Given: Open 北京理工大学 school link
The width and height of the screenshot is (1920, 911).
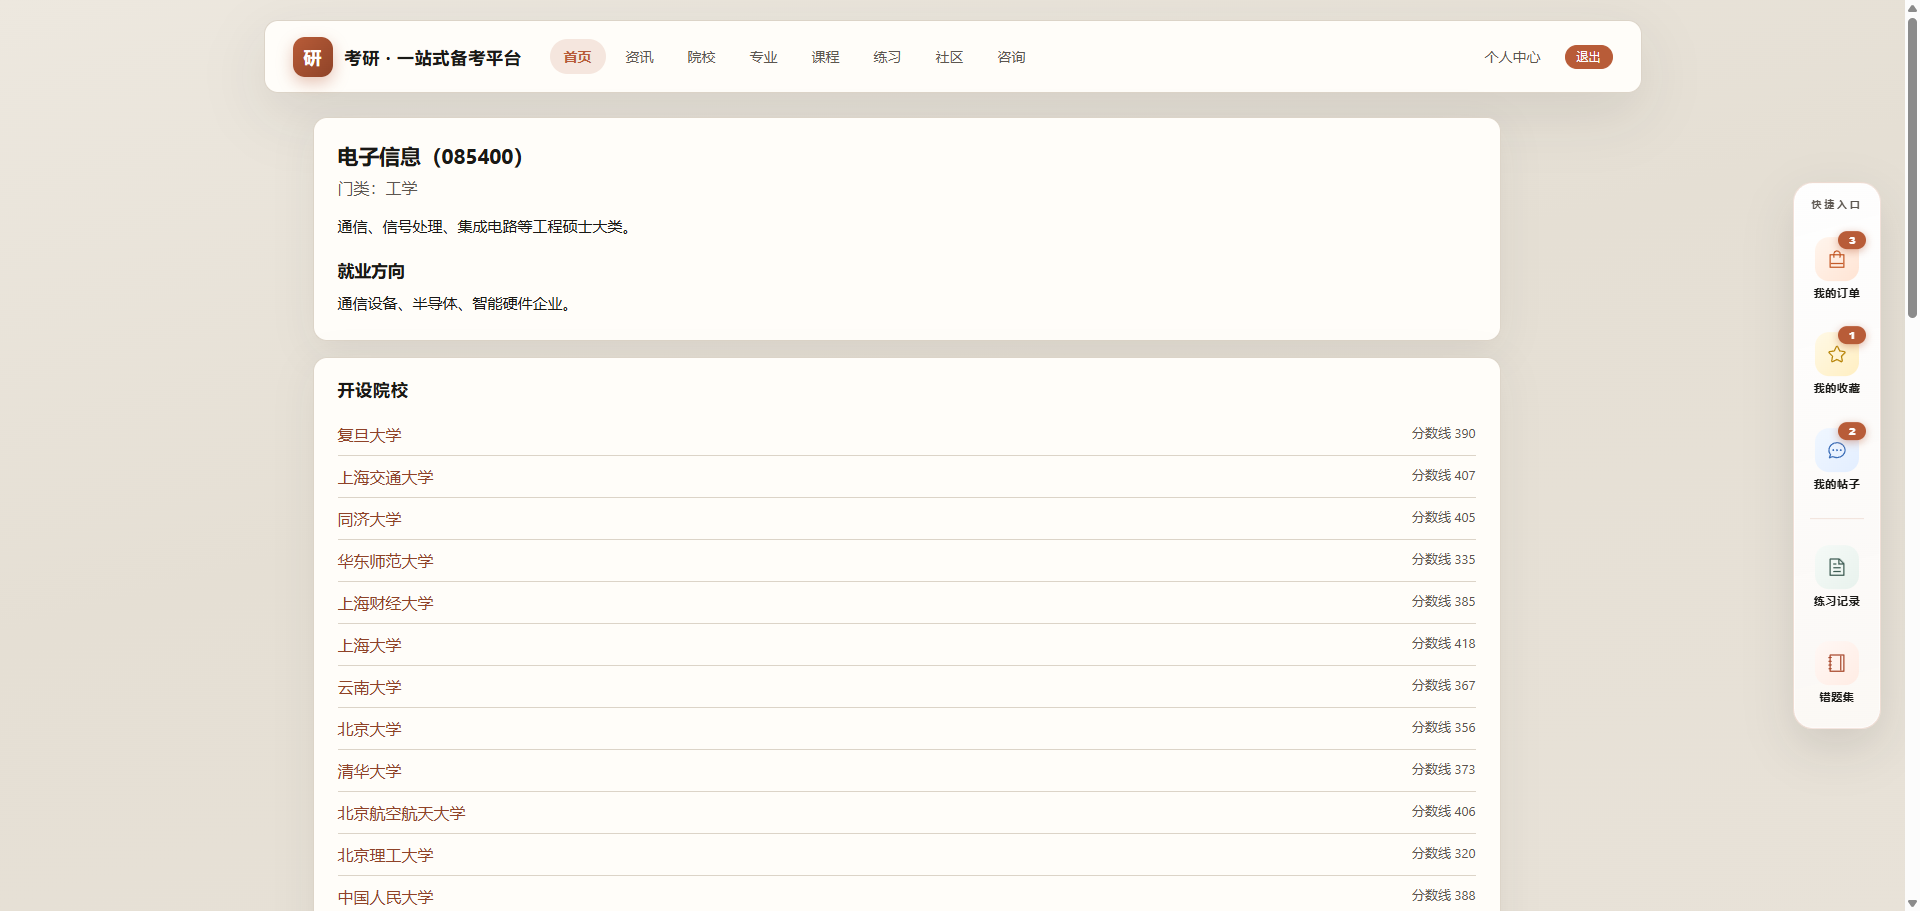Looking at the screenshot, I should [x=385, y=855].
